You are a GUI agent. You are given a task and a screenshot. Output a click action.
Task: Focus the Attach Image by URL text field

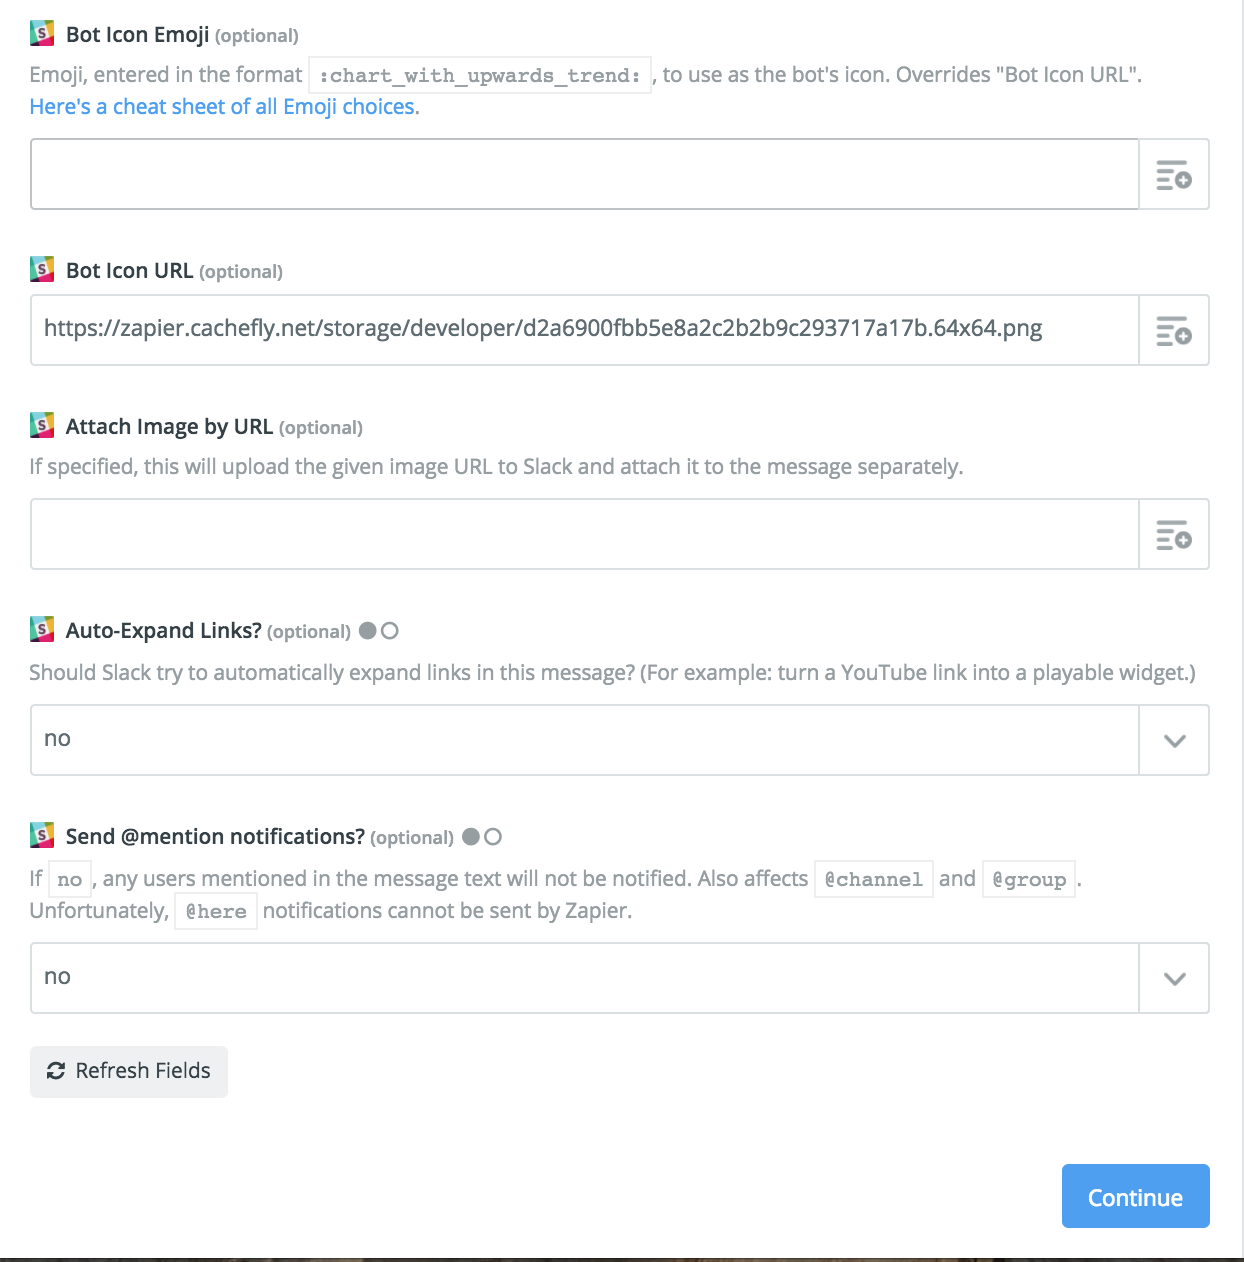[x=585, y=534]
